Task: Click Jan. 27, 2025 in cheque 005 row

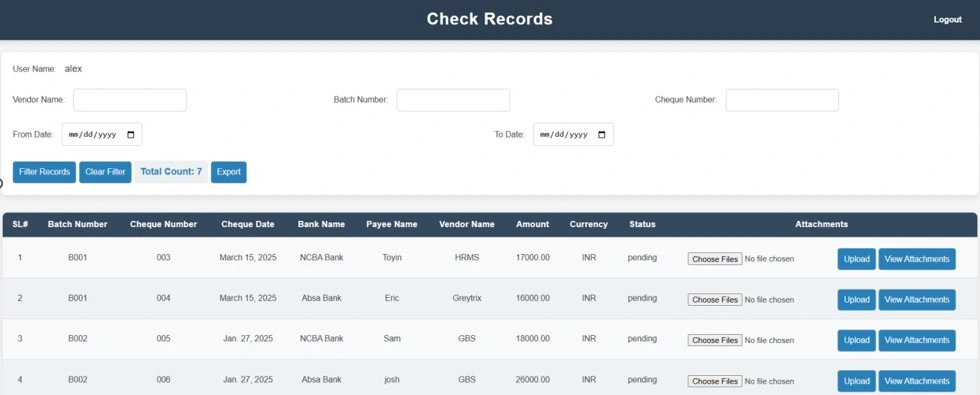Action: point(248,339)
